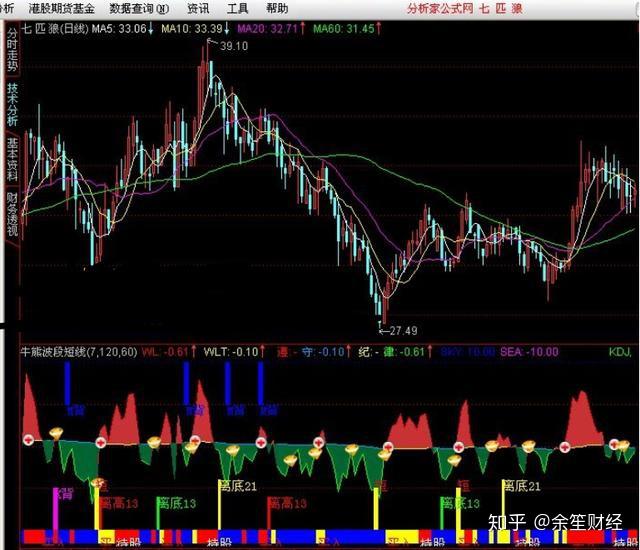640x550 pixels.
Task: Select the SEA: -10.00 value
Action: 529,352
